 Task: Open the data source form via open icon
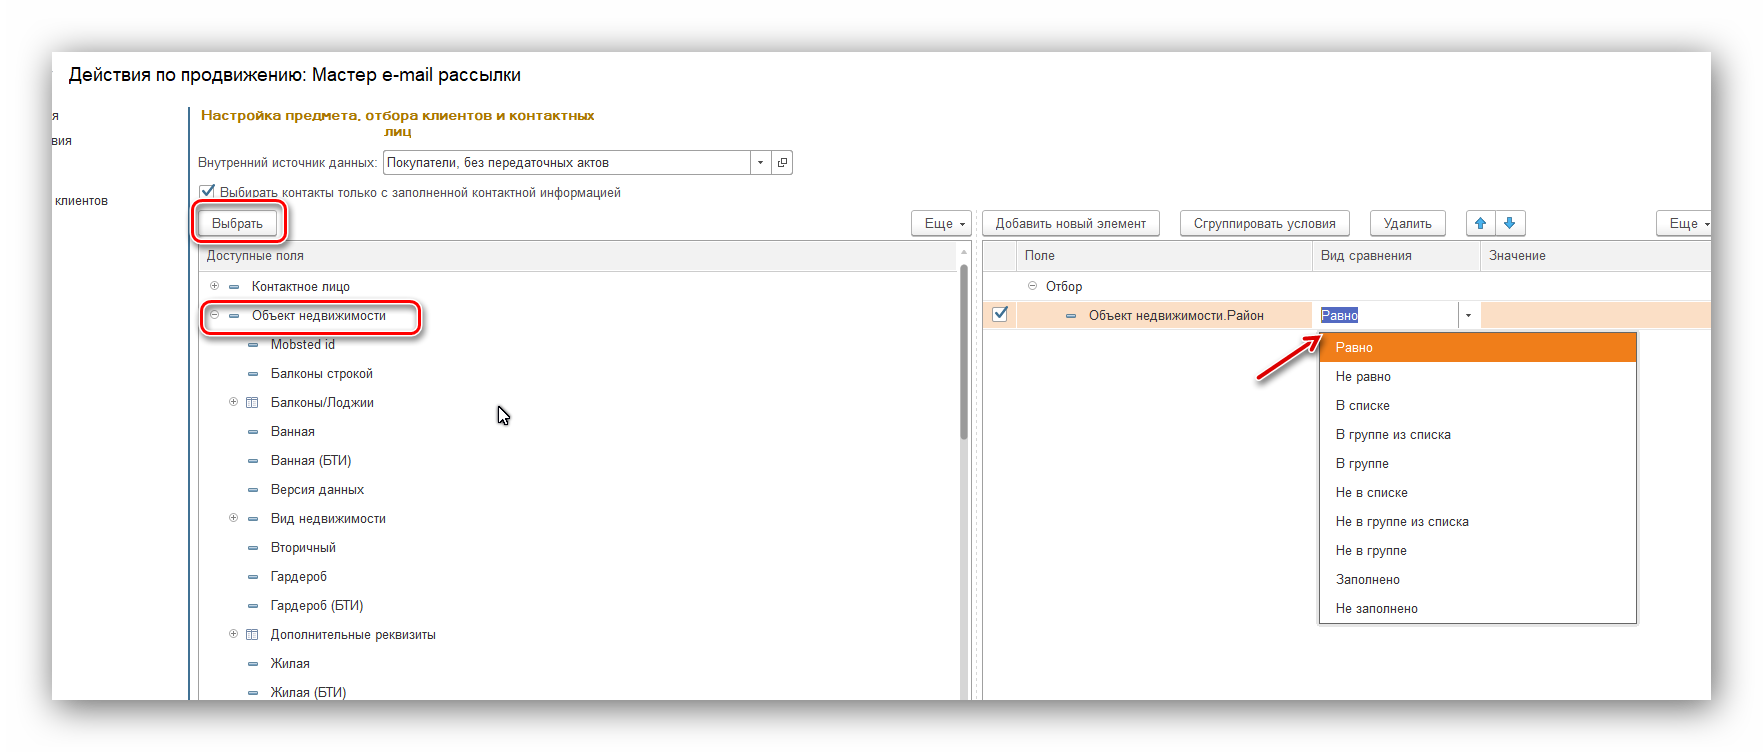[x=783, y=162]
